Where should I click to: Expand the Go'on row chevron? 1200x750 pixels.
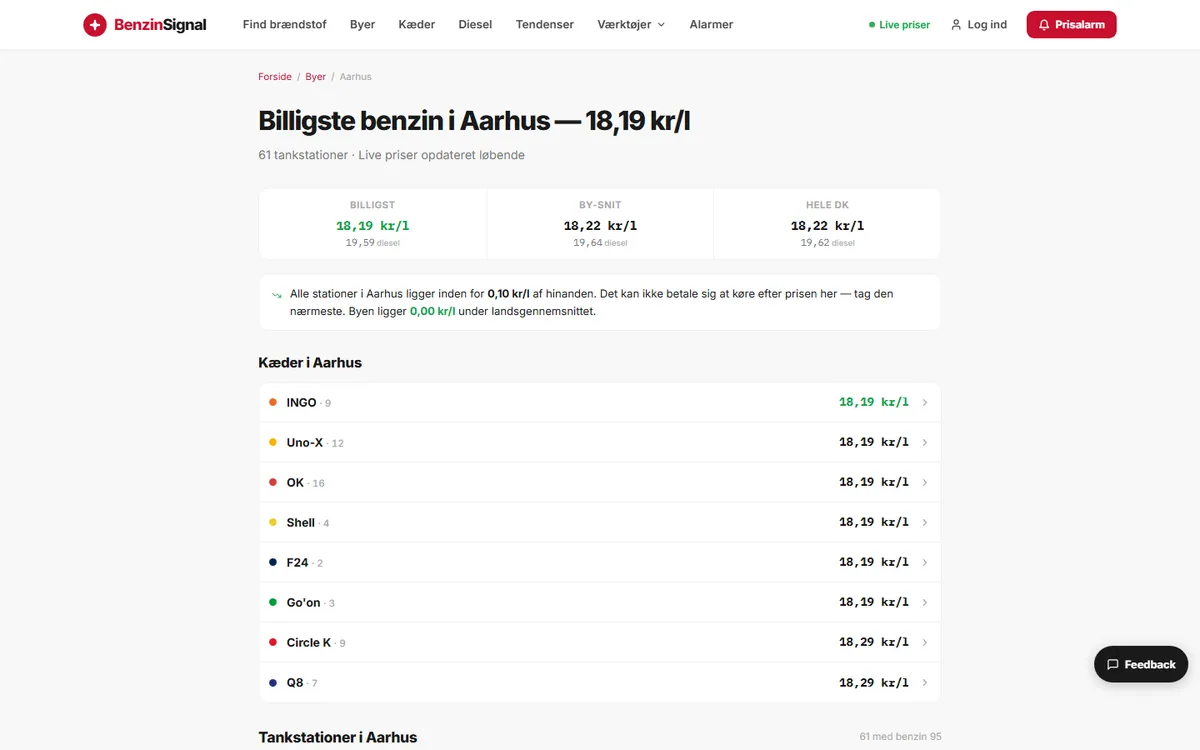[924, 603]
